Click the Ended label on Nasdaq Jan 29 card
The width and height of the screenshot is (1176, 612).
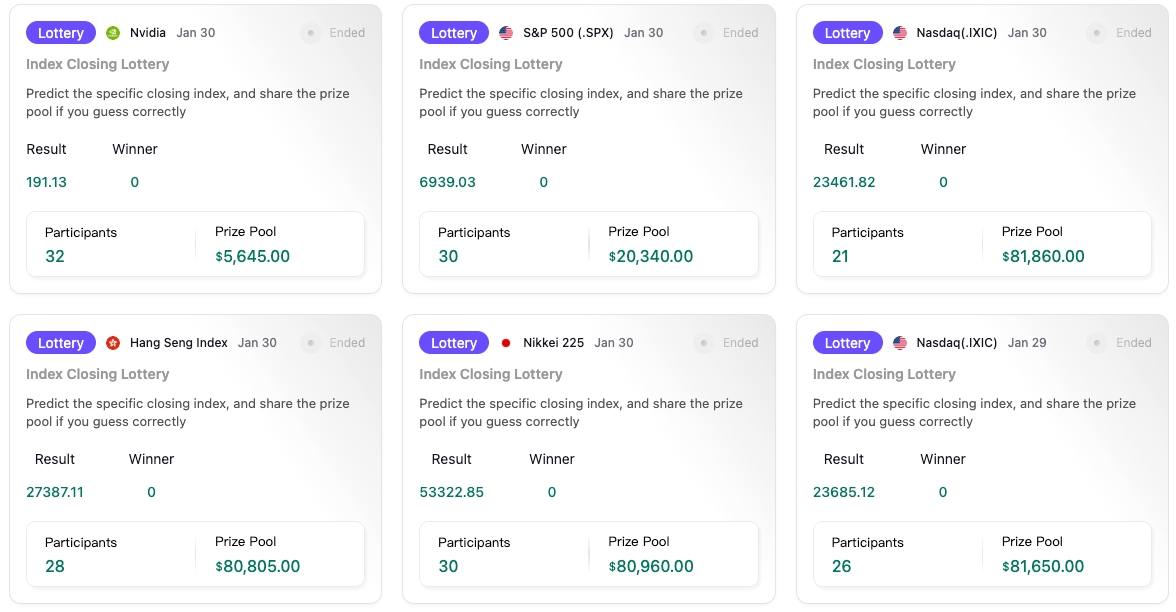point(1133,343)
